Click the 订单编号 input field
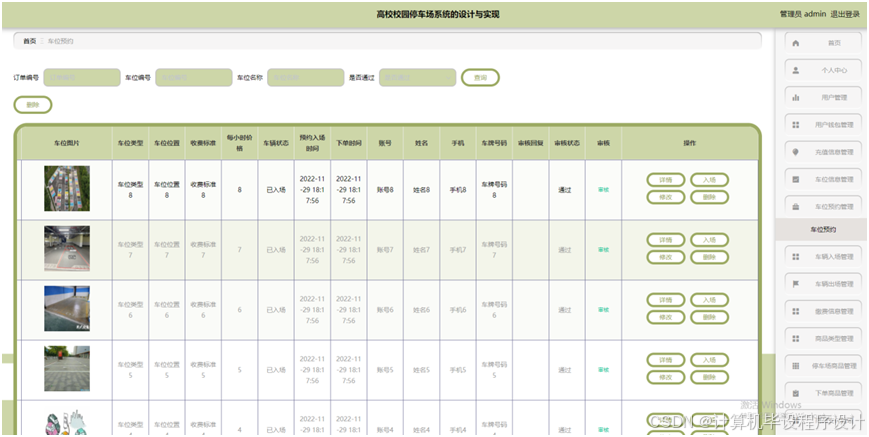The width and height of the screenshot is (869, 437). click(82, 78)
